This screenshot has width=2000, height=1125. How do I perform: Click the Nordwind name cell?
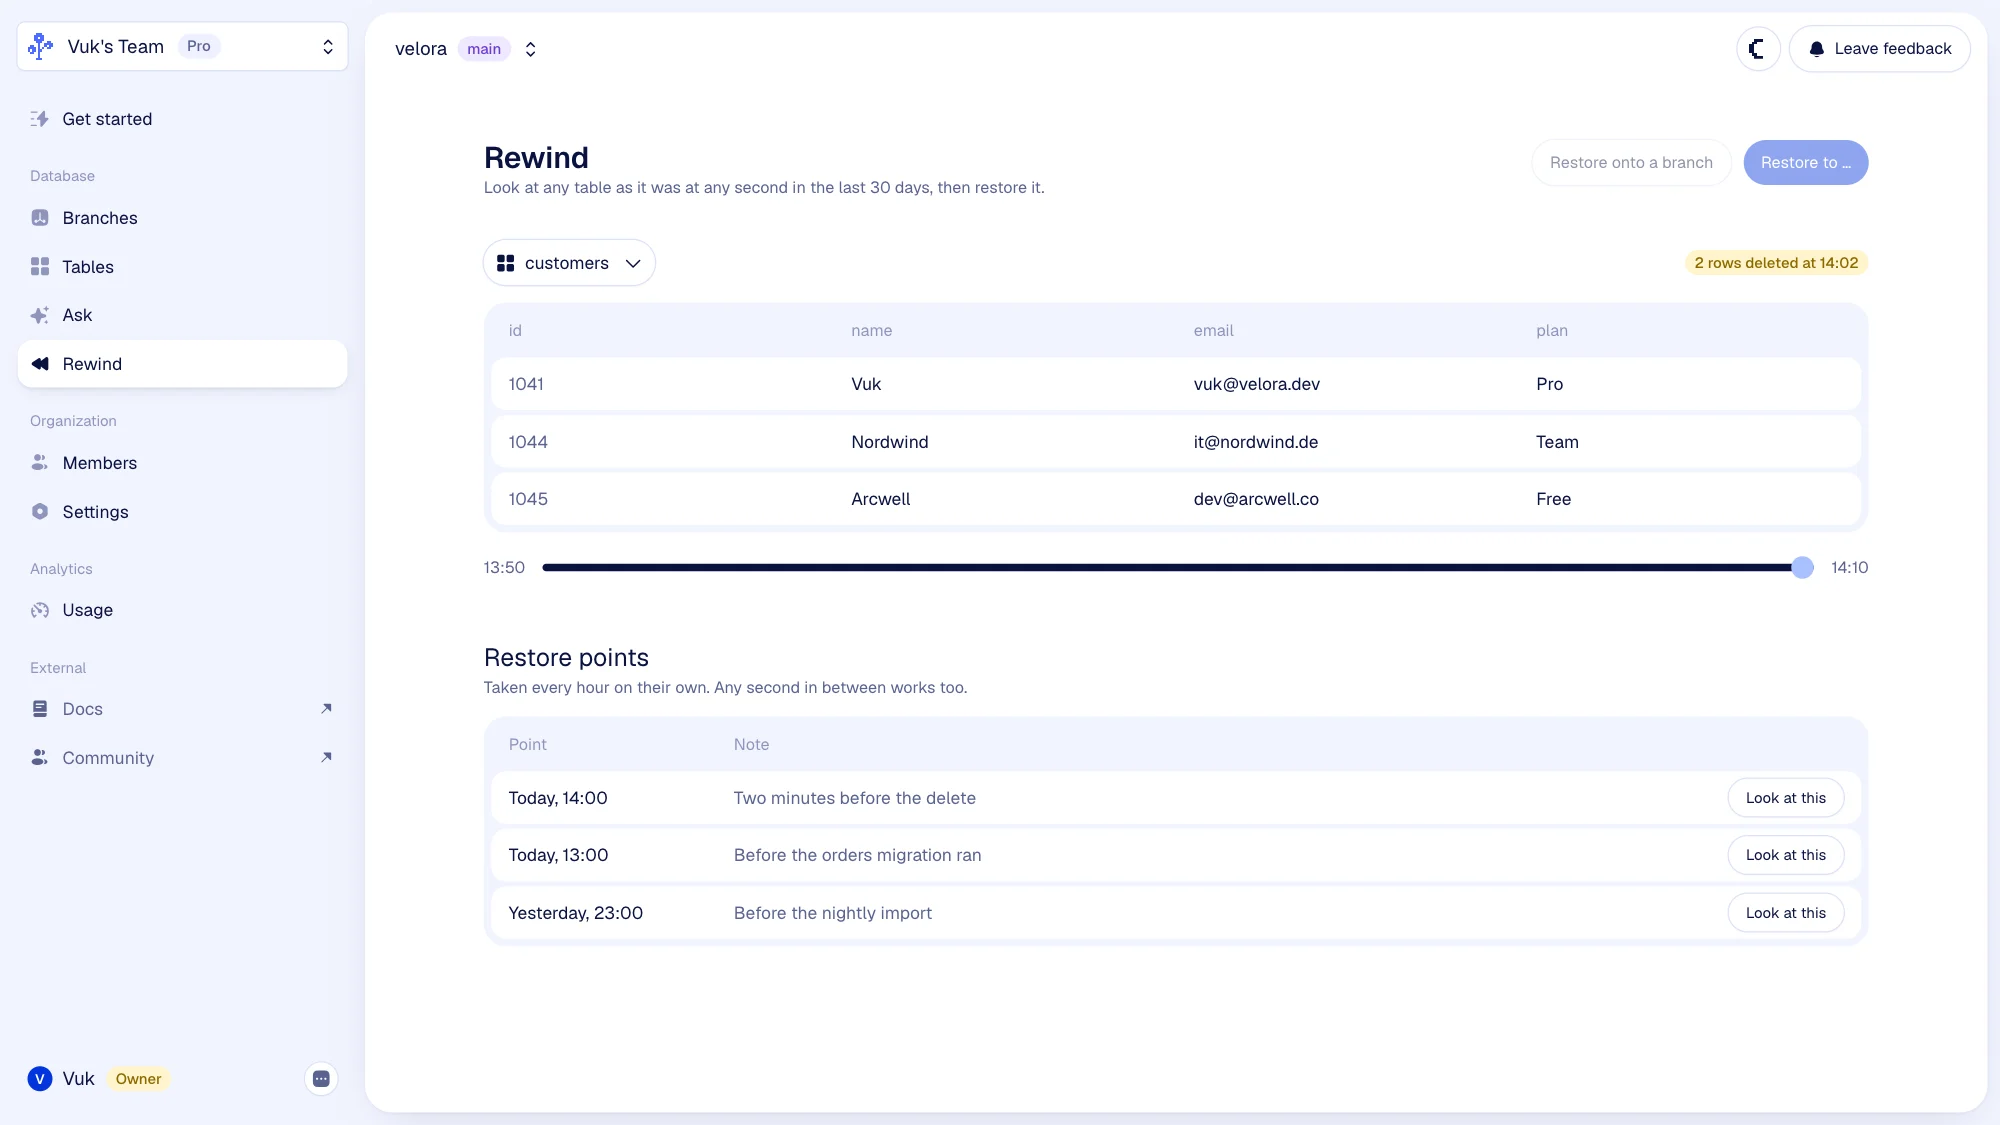[x=890, y=442]
